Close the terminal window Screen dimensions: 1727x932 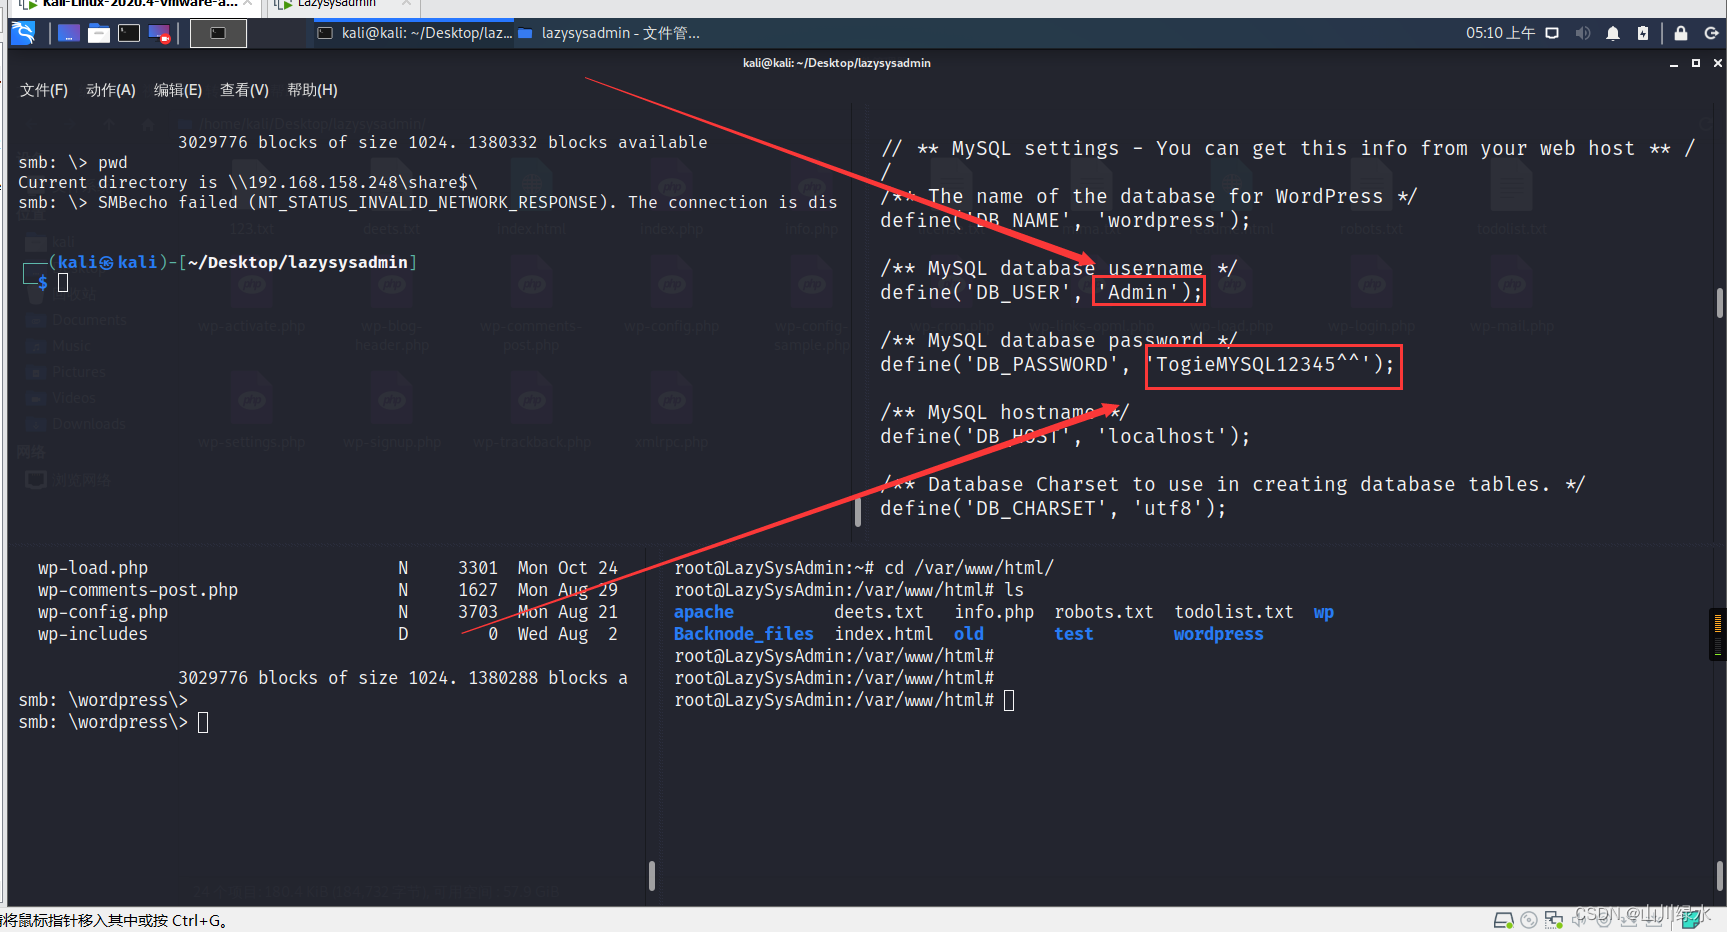pos(1718,63)
